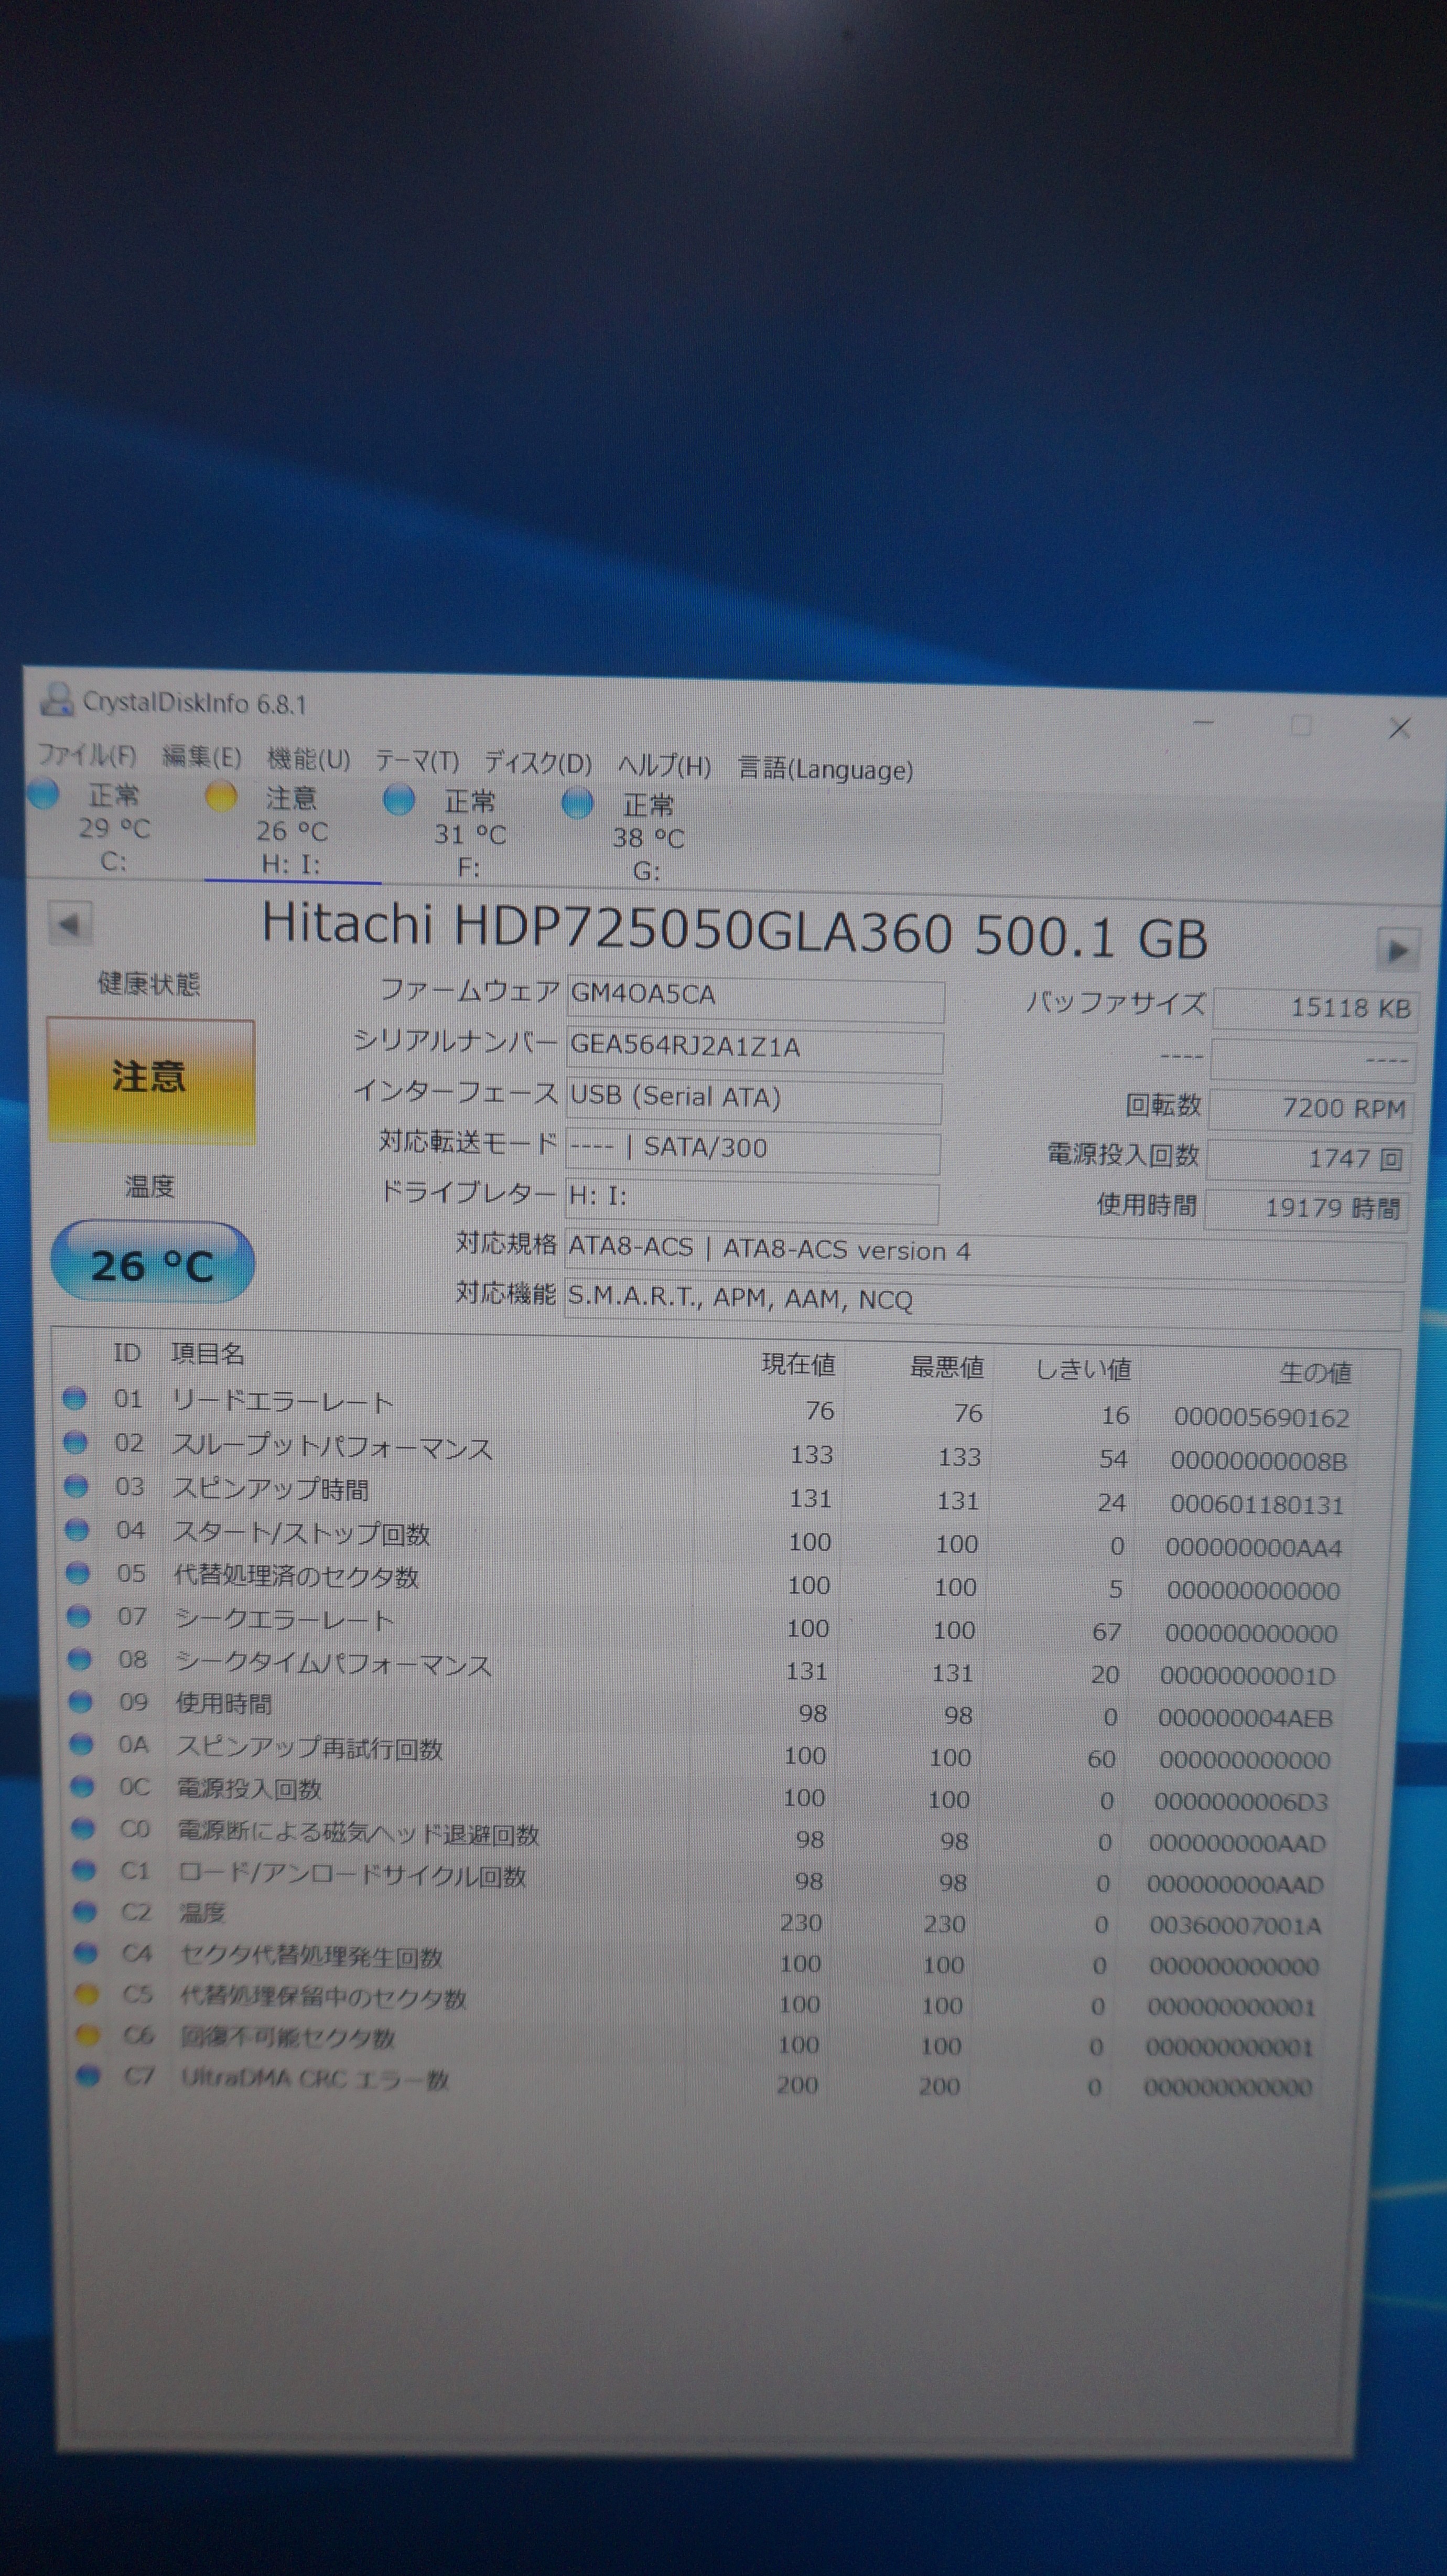
Task: Click the 現在値 column header
Action: click(798, 1364)
